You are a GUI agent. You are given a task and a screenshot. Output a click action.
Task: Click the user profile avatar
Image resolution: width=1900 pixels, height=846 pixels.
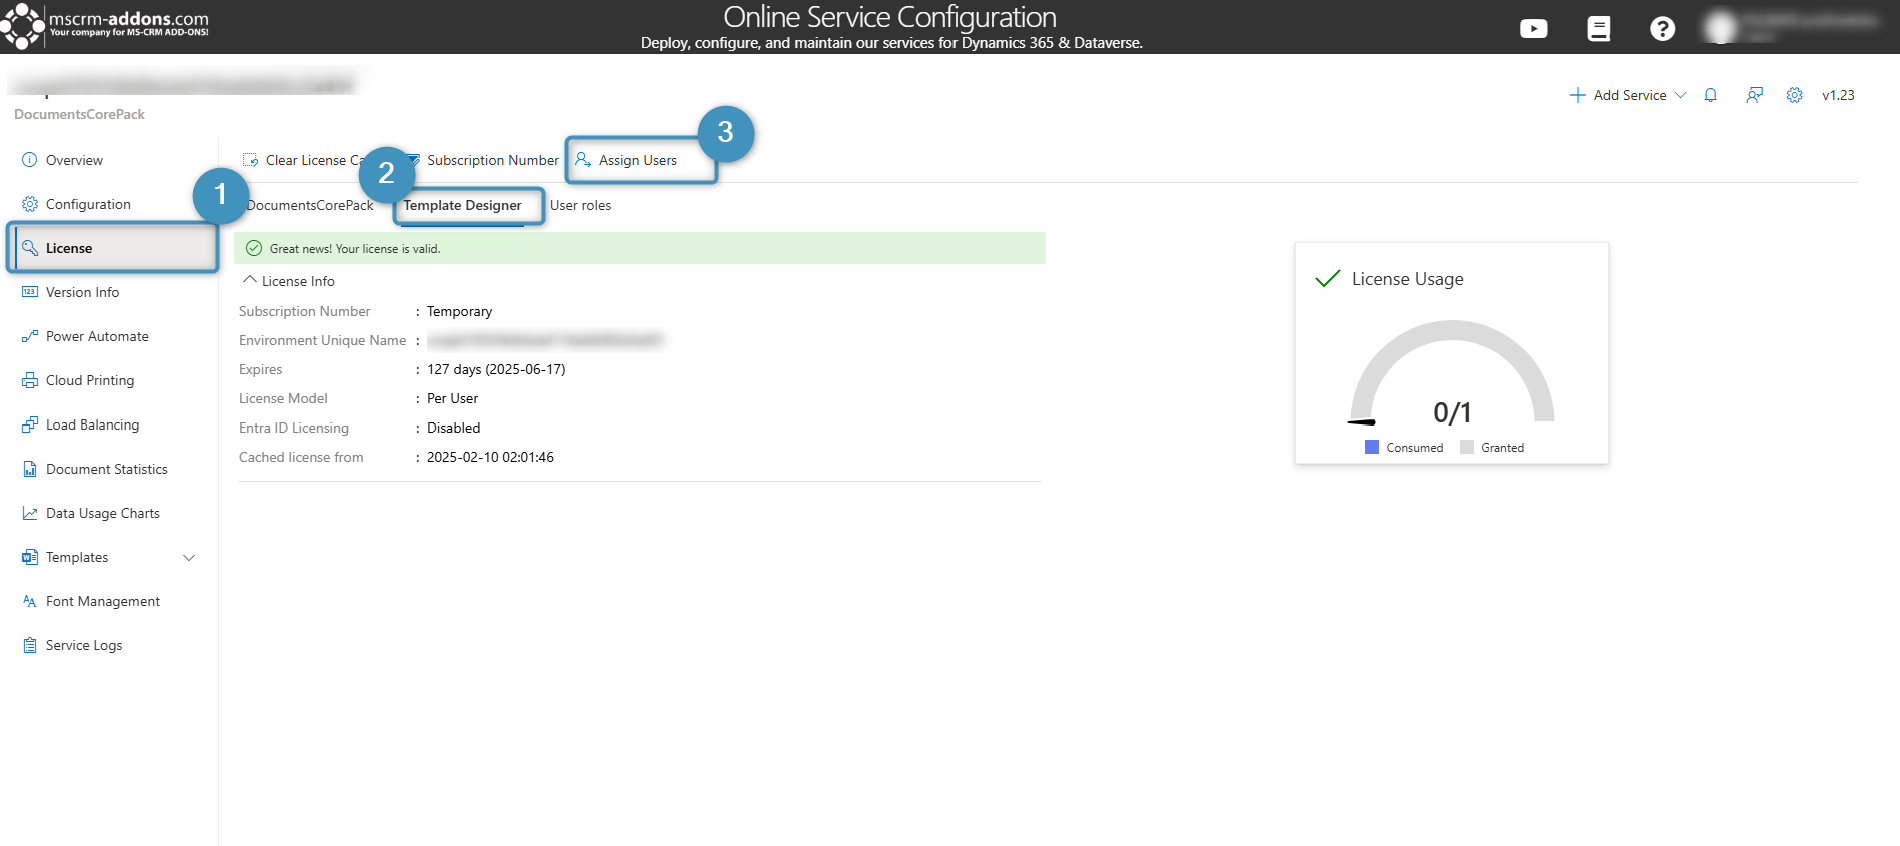point(1720,29)
